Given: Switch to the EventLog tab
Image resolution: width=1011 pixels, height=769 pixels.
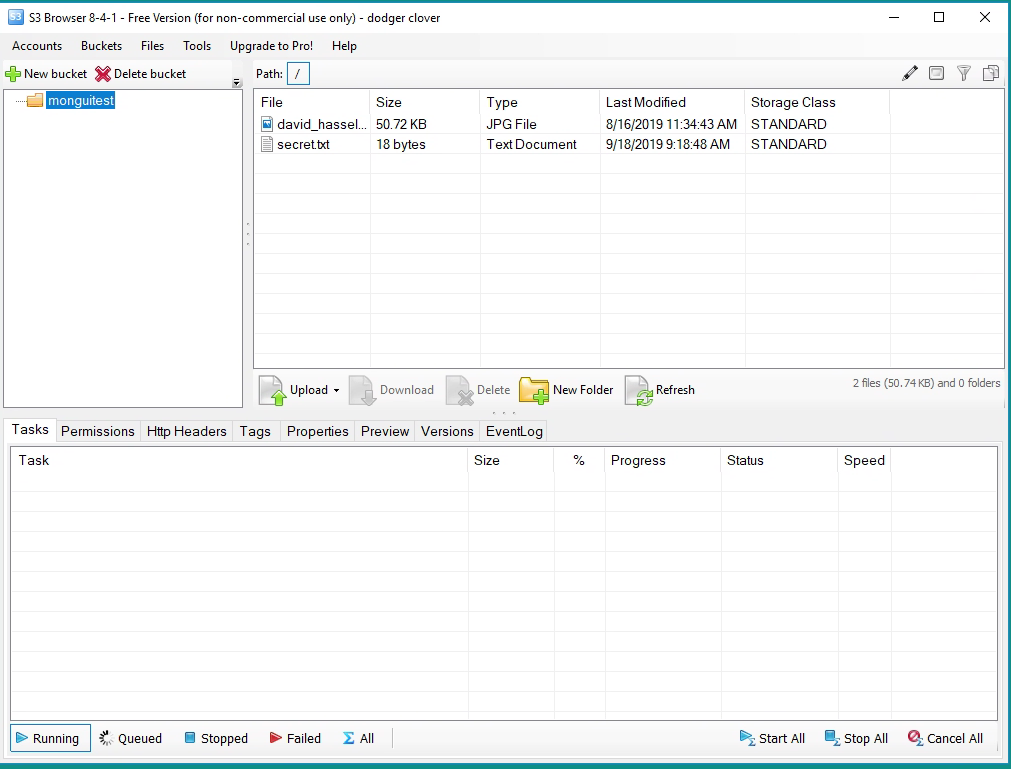Looking at the screenshot, I should pyautogui.click(x=514, y=431).
